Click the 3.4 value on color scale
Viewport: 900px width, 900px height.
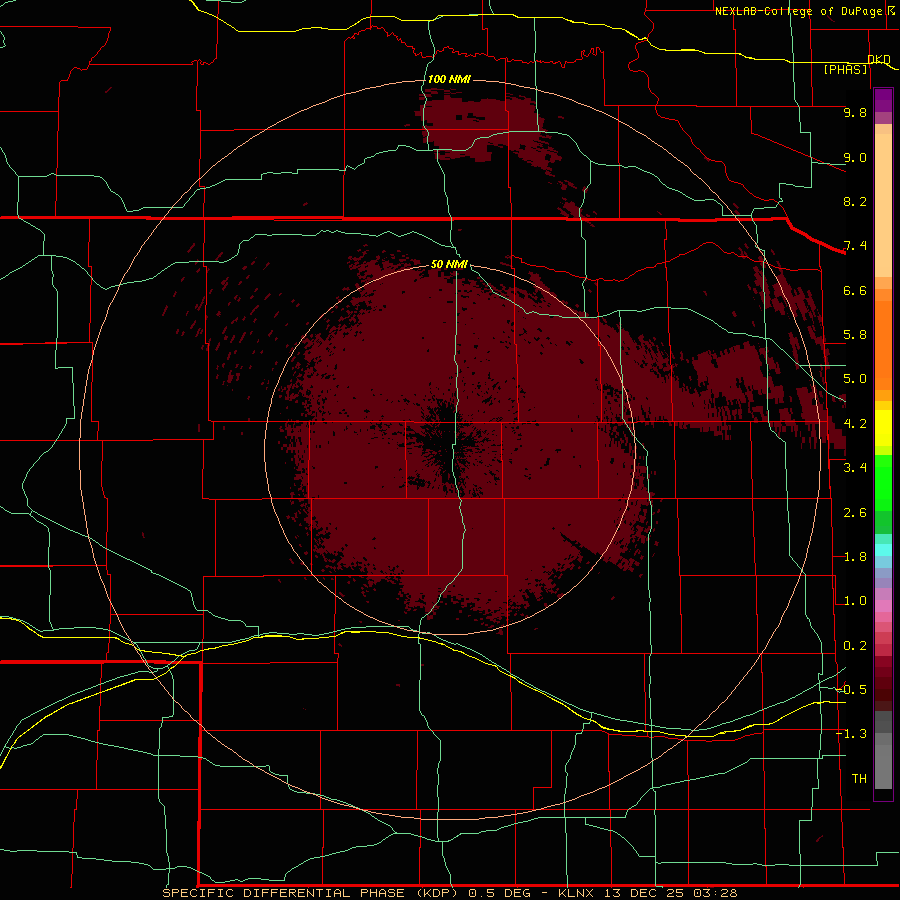tap(855, 468)
